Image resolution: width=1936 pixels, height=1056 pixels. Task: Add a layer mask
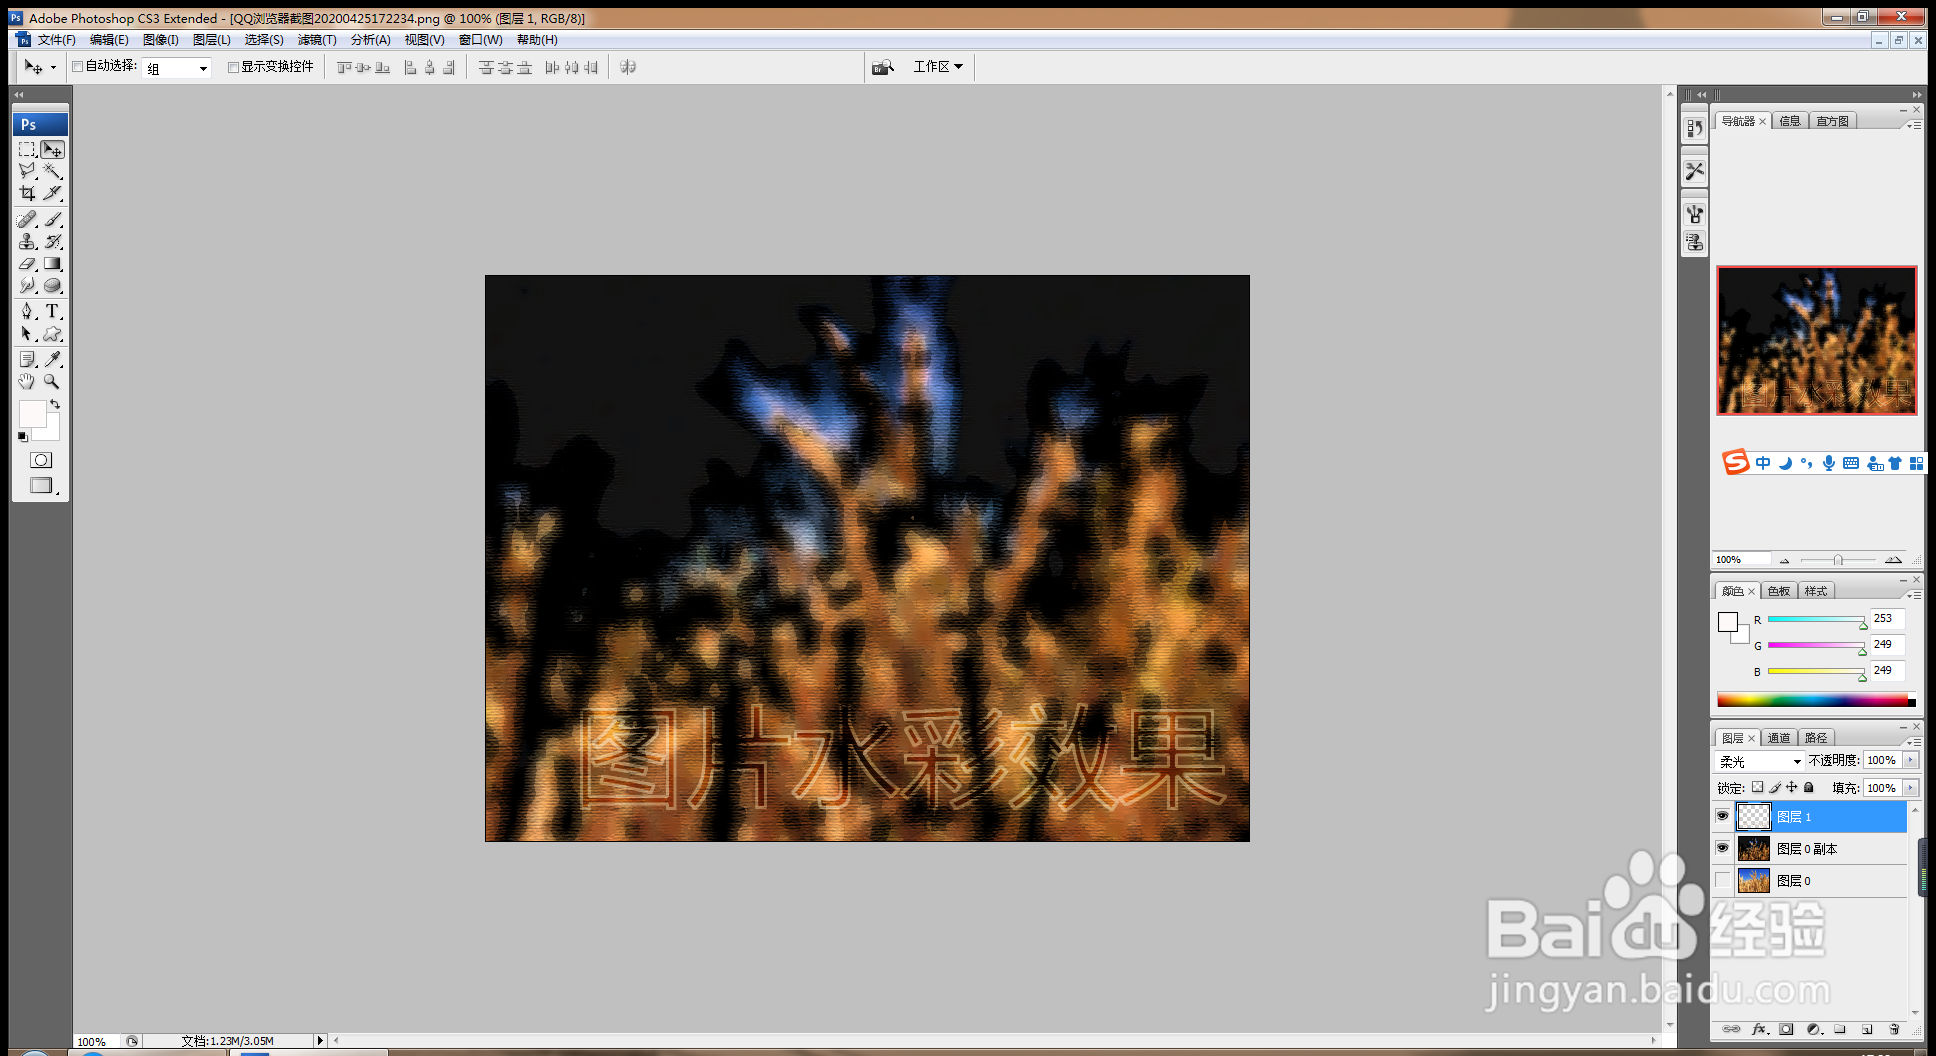click(1787, 1029)
